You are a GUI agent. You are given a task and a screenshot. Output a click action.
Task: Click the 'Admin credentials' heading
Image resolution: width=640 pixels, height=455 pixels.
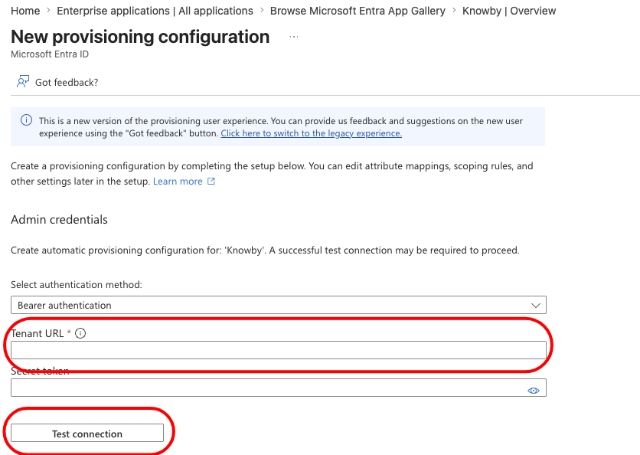point(59,220)
